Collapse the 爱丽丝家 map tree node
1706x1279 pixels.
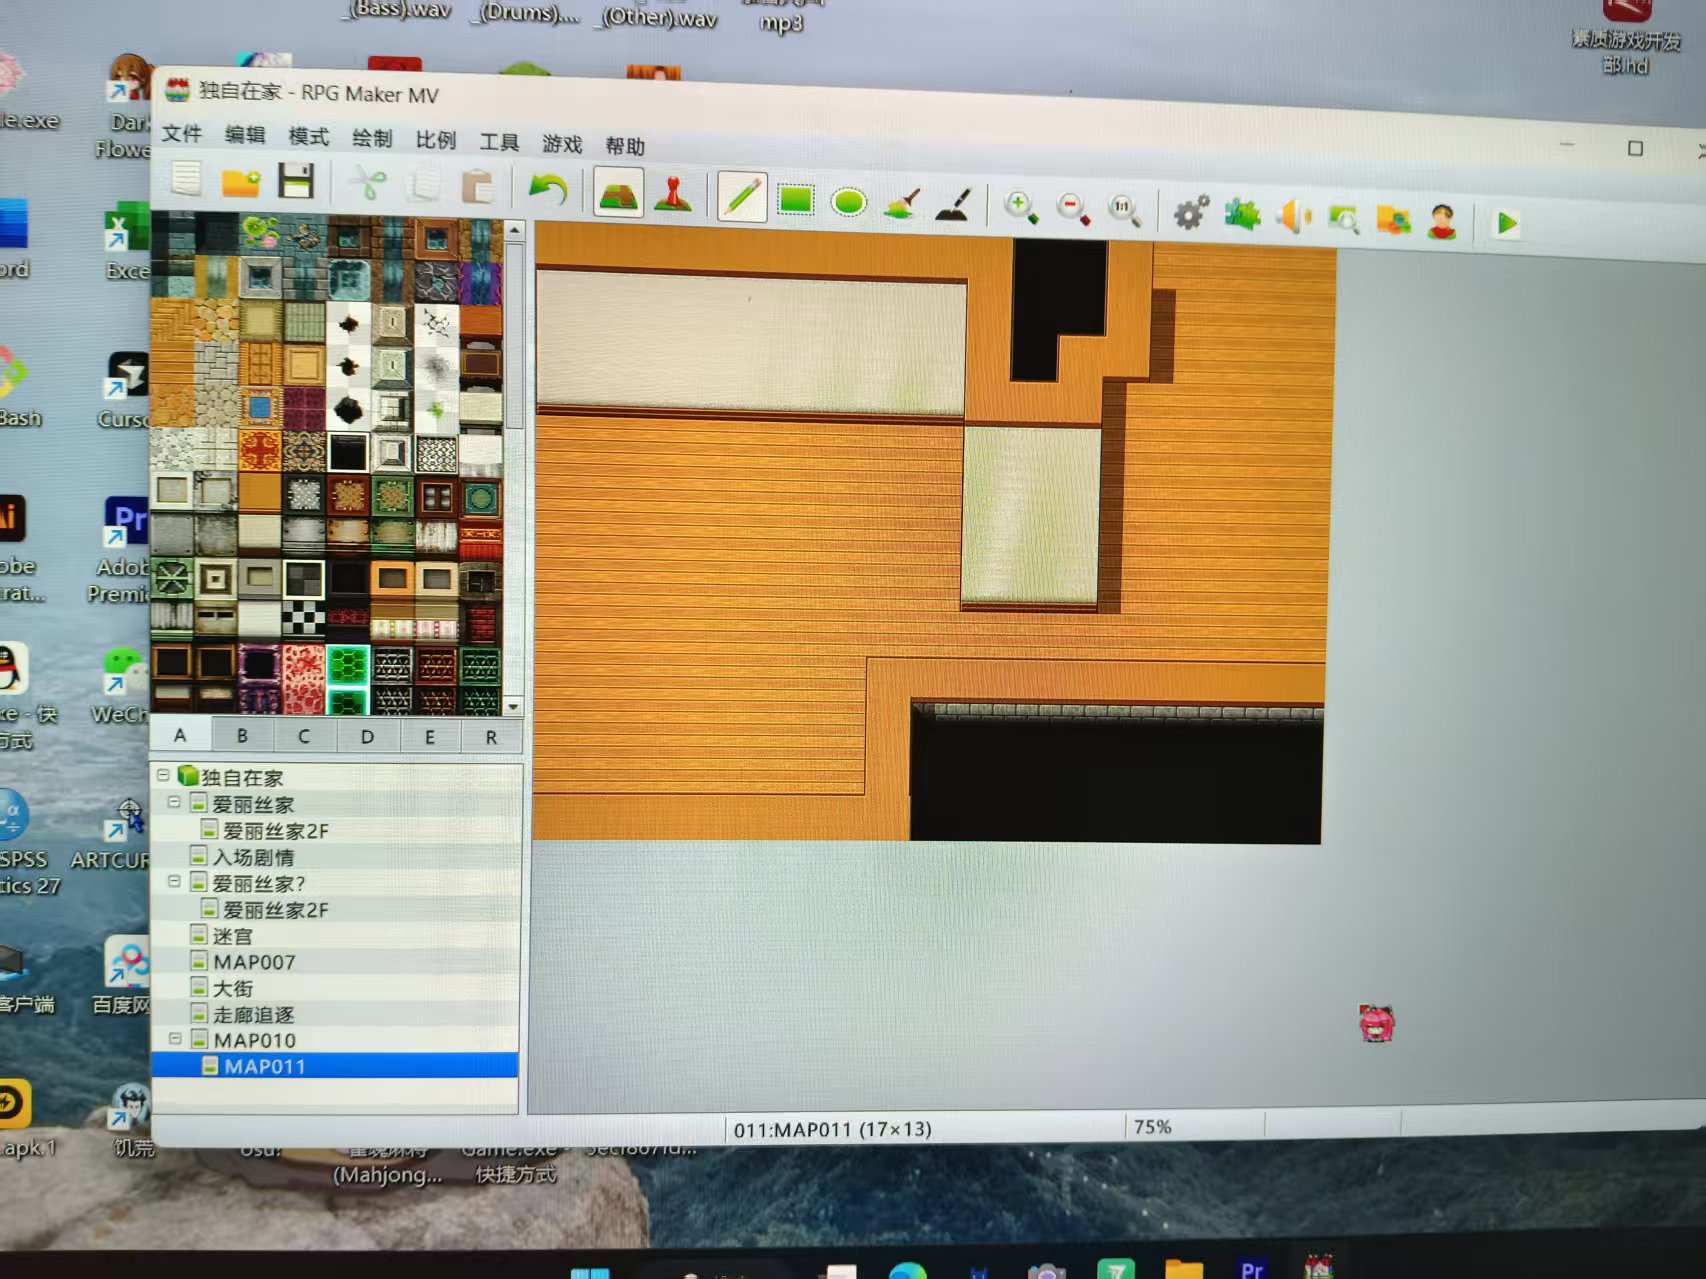(175, 803)
